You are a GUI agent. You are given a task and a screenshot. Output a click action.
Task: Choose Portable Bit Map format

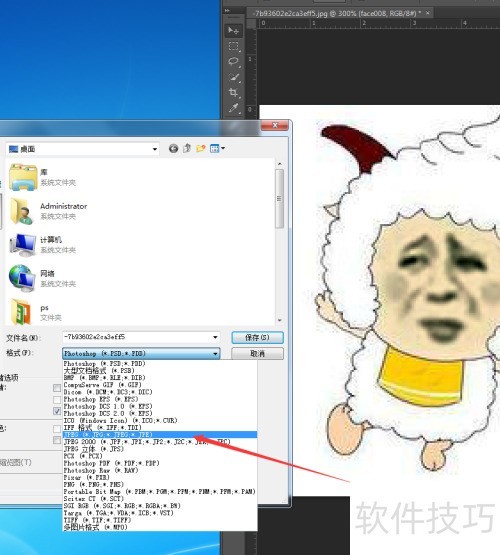160,492
